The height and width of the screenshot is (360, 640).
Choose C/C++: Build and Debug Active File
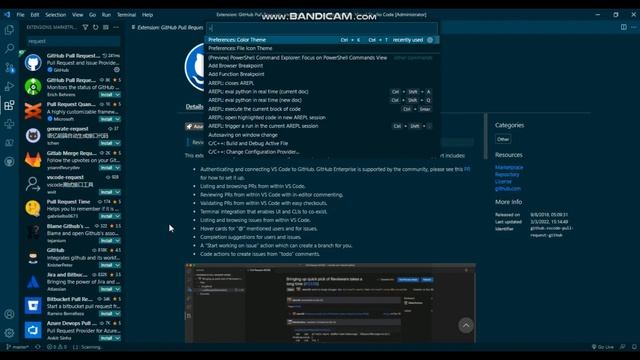click(x=321, y=143)
